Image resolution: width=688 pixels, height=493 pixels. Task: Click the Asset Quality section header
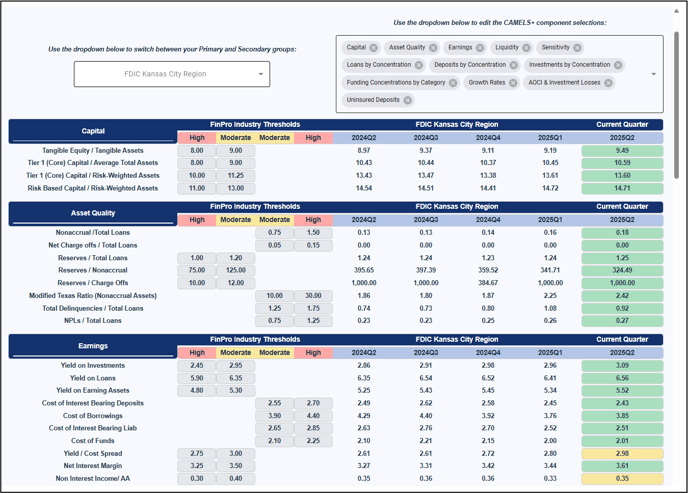92,213
